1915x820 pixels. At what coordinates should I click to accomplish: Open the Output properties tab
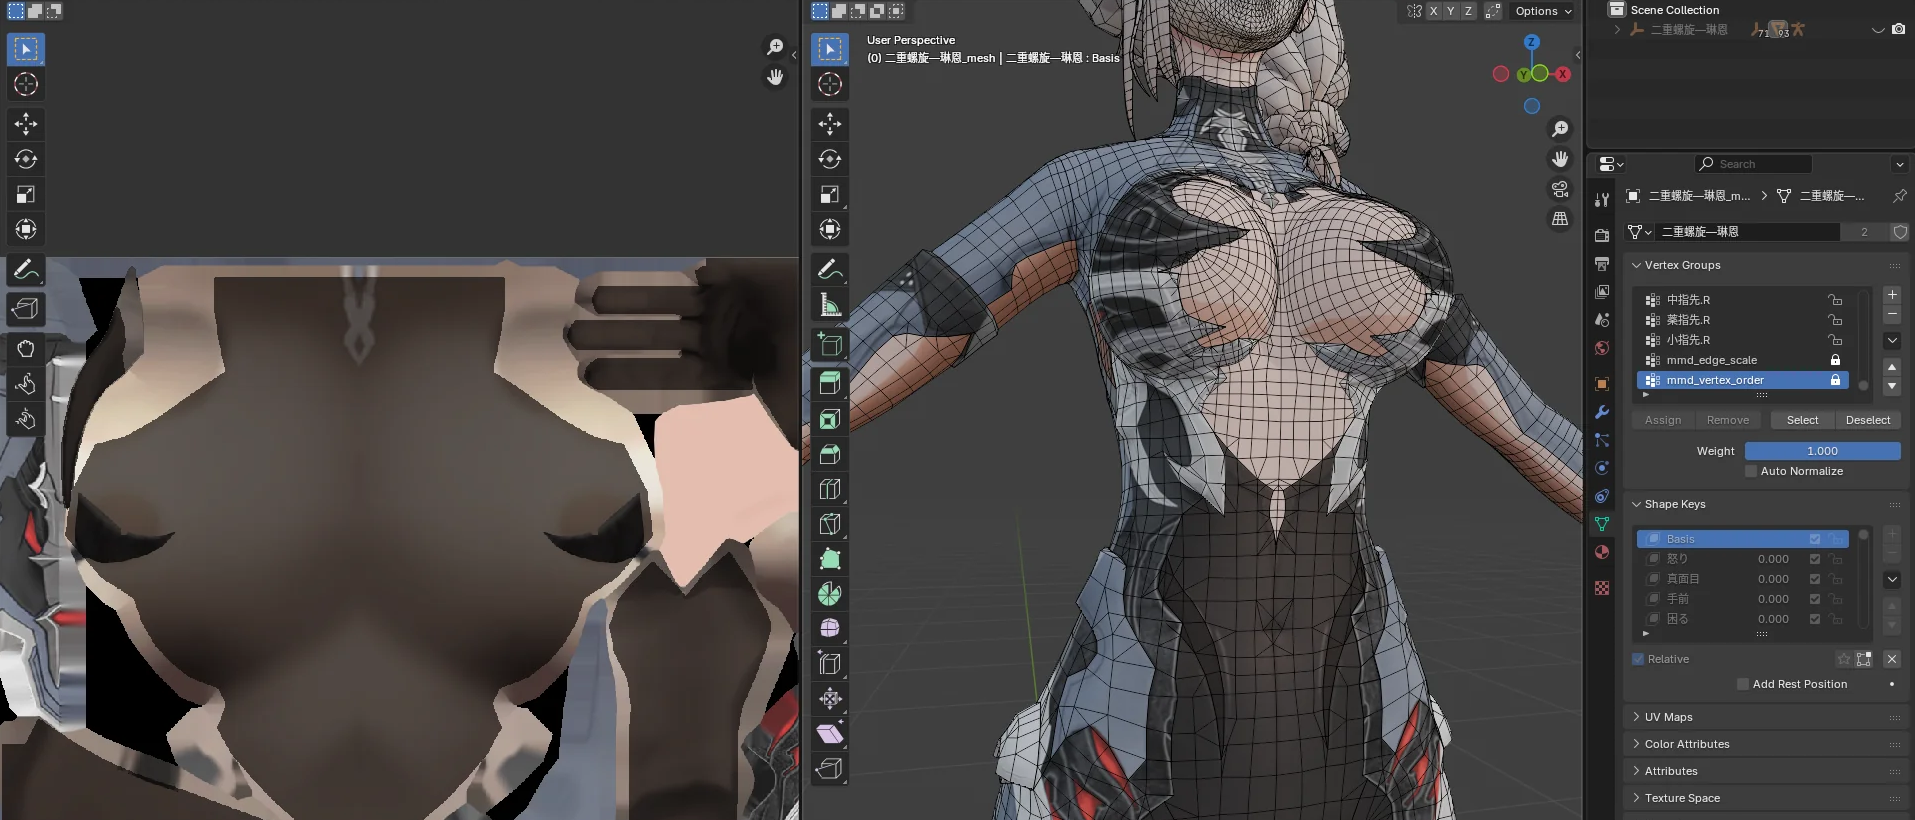[x=1601, y=264]
